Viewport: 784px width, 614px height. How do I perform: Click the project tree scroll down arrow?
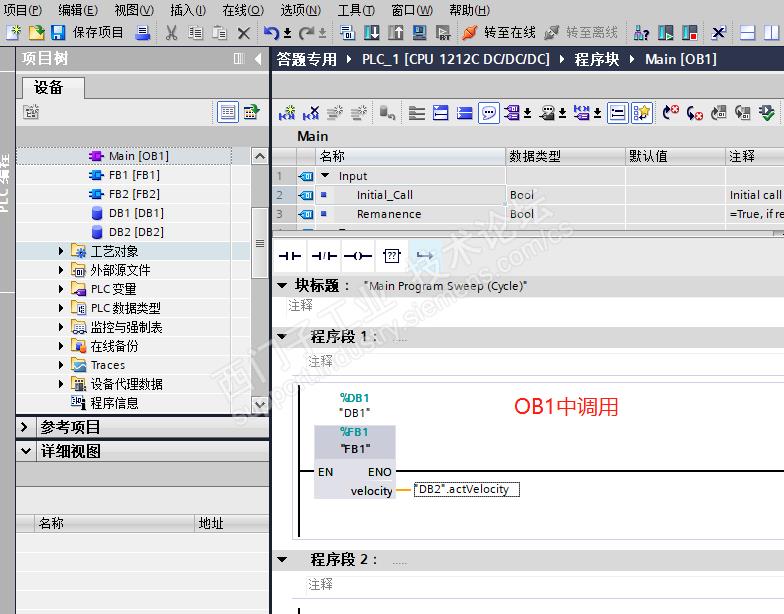pyautogui.click(x=260, y=404)
